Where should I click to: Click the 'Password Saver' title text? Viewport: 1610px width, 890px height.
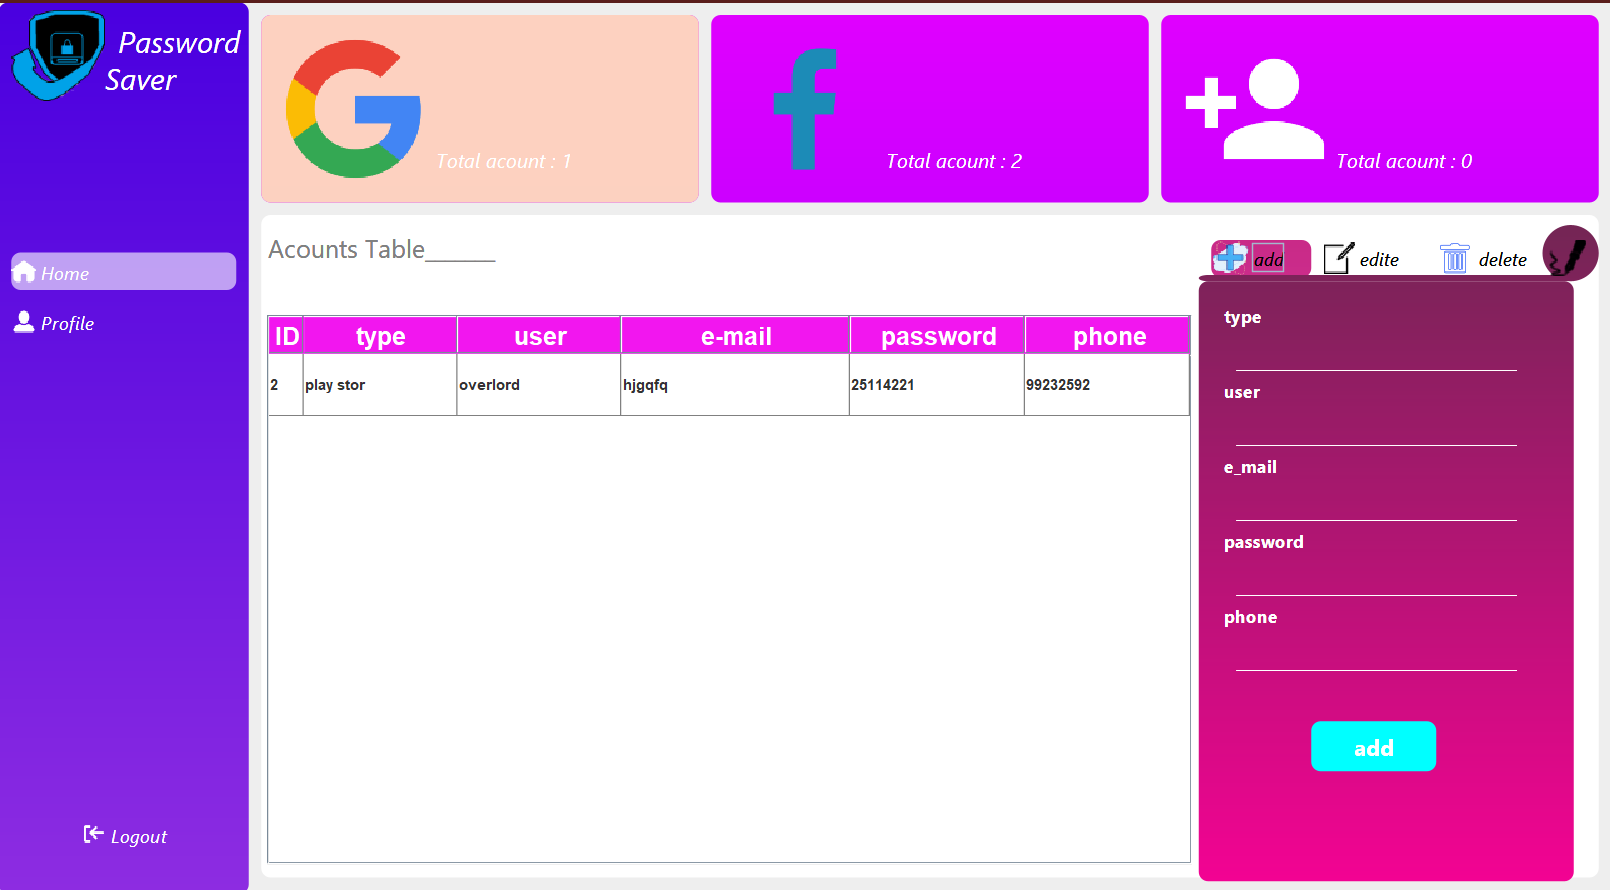173,61
